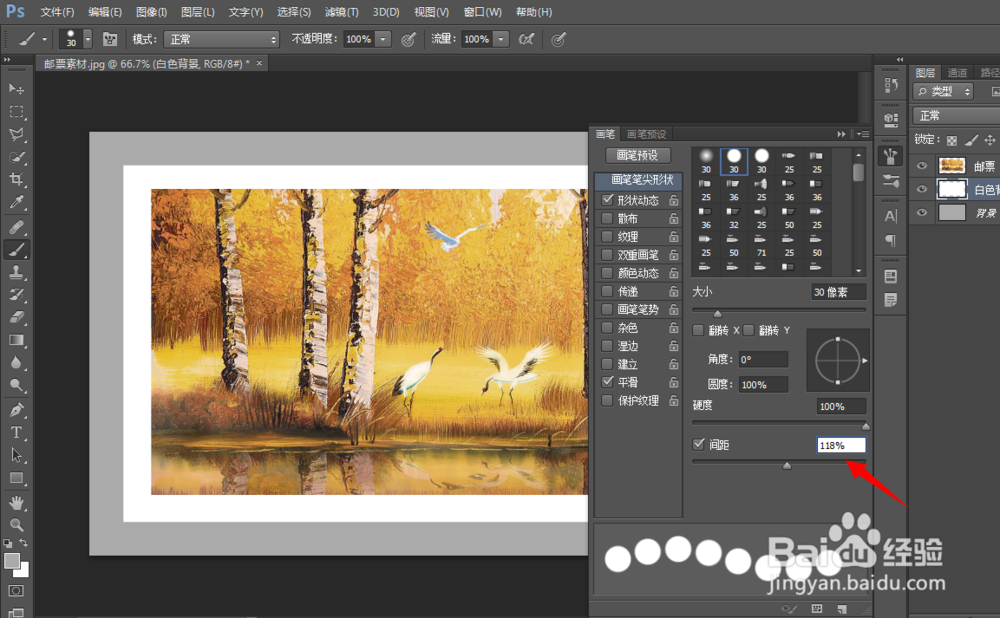Toggle pressure for size icon

point(558,40)
